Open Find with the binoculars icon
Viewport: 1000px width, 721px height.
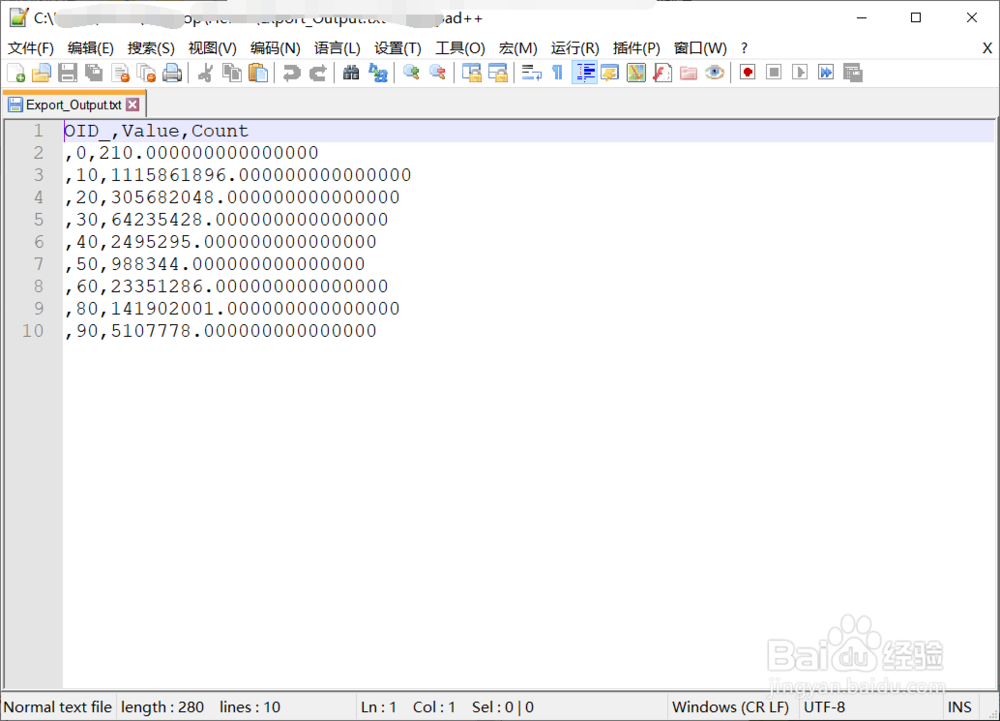tap(351, 73)
